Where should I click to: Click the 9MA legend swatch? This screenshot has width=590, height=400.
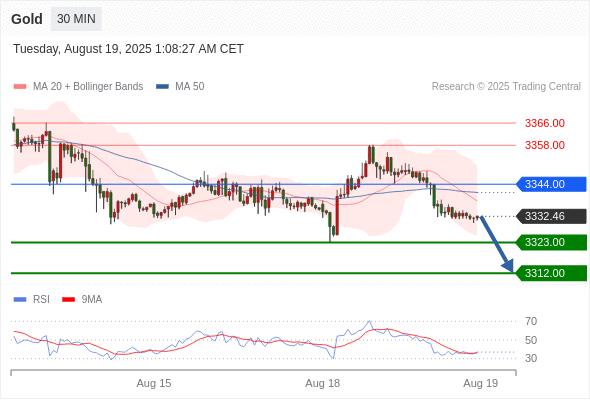[68, 300]
